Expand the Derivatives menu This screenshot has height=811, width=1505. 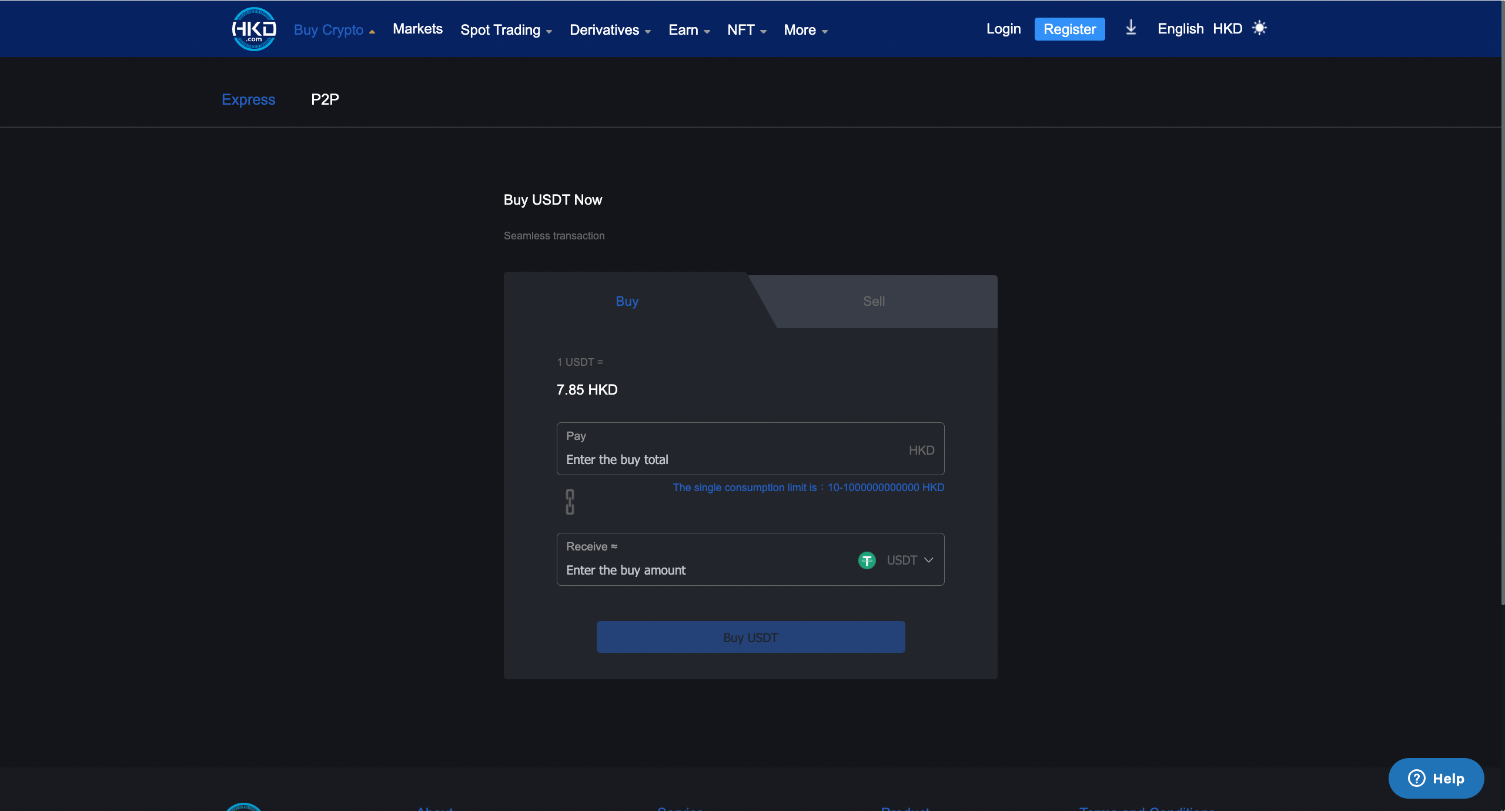pyautogui.click(x=610, y=30)
